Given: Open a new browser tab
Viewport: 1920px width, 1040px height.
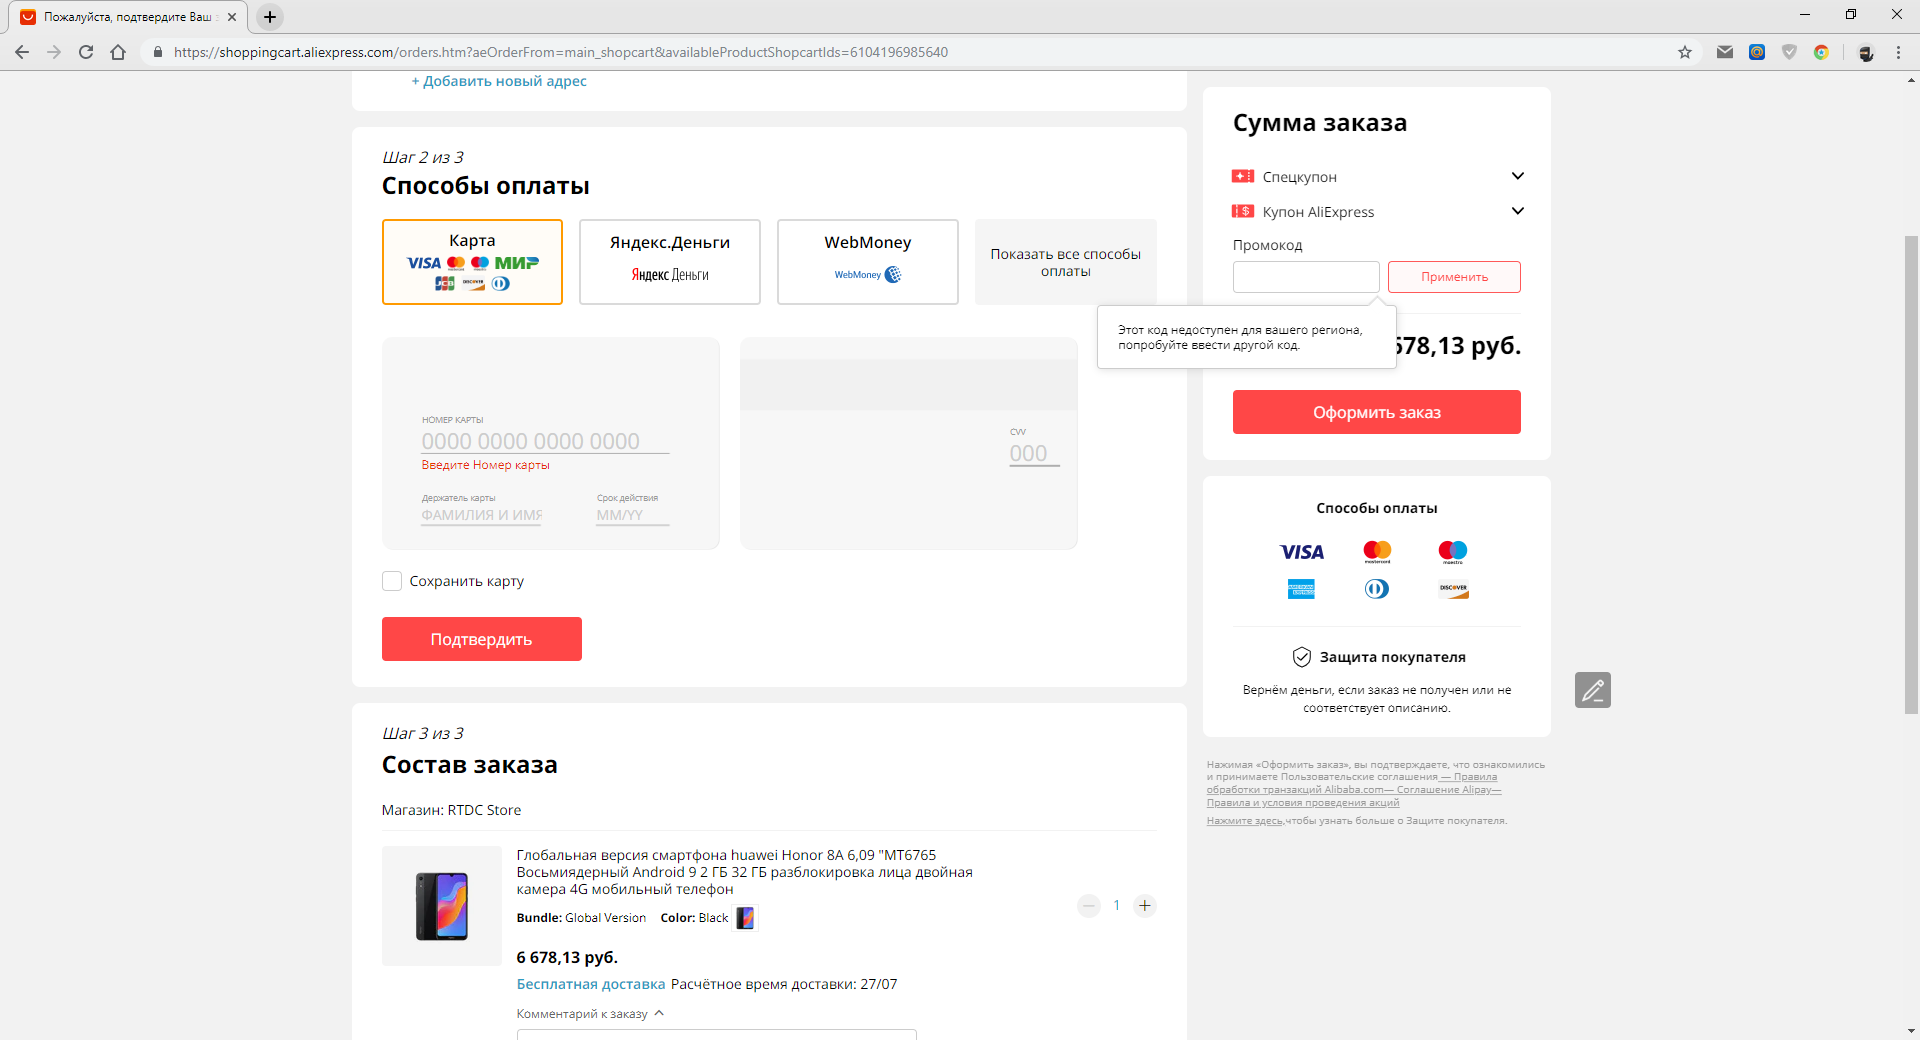Looking at the screenshot, I should click(270, 17).
